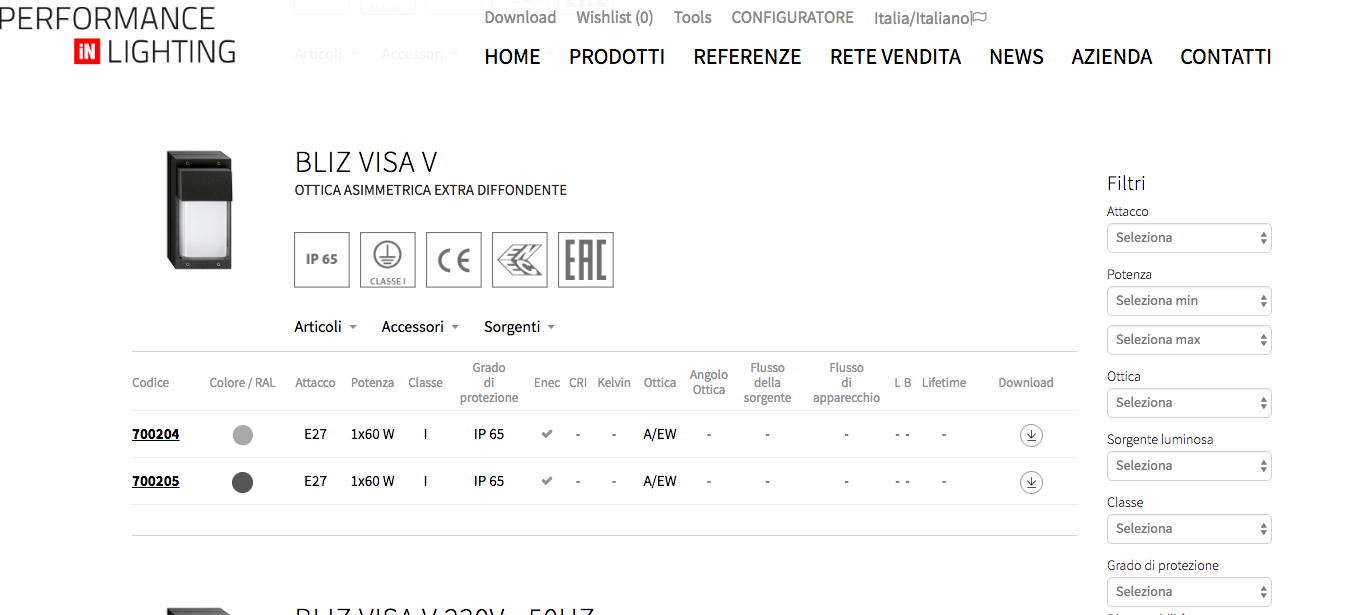Click the flag icon beside Italia/Italiano
Image resolution: width=1353 pixels, height=615 pixels.
[x=980, y=18]
